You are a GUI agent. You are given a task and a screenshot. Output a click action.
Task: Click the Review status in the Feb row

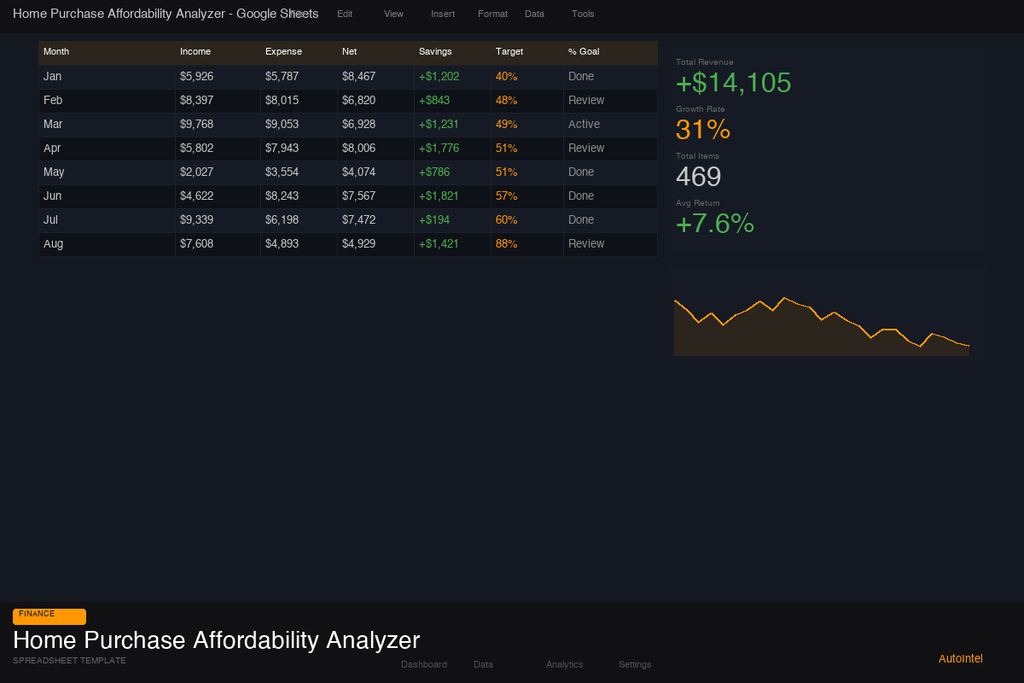[x=586, y=101]
